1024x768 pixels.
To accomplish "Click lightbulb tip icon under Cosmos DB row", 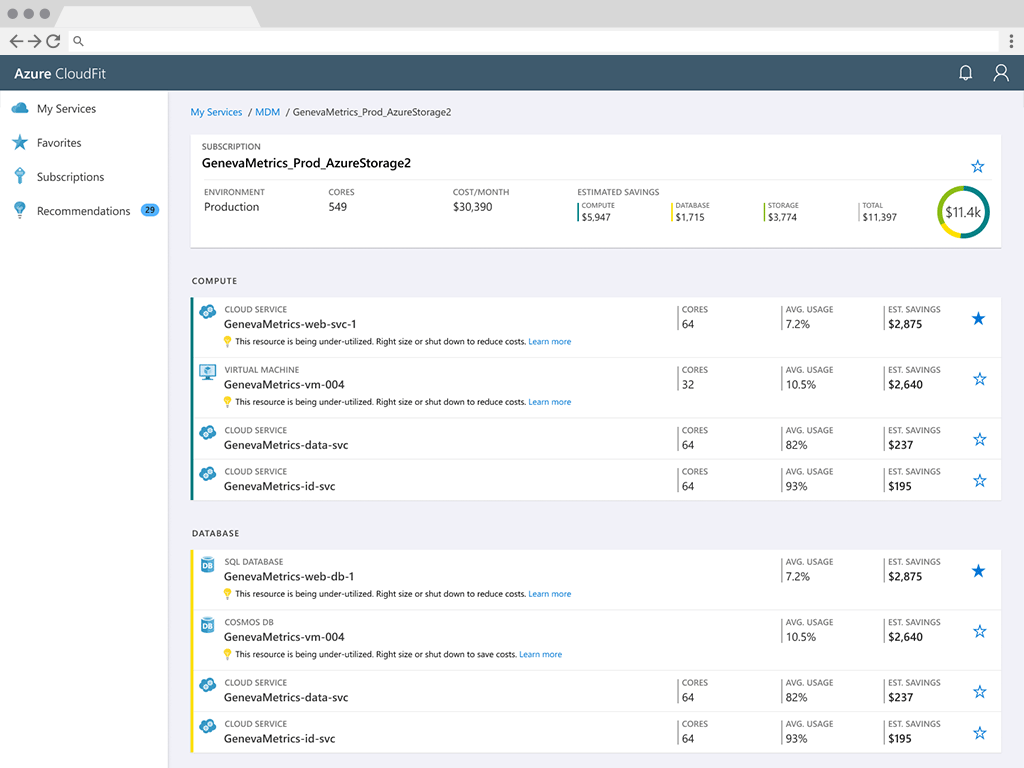I will 227,654.
